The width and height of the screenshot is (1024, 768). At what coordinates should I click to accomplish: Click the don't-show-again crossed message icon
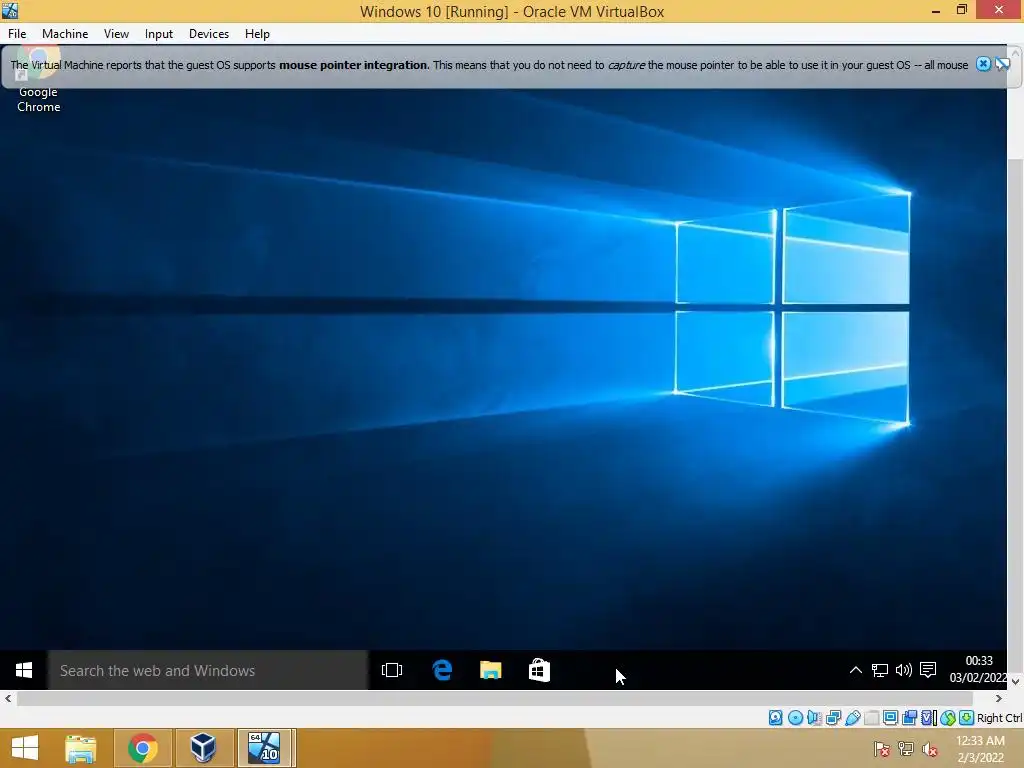tap(1002, 64)
